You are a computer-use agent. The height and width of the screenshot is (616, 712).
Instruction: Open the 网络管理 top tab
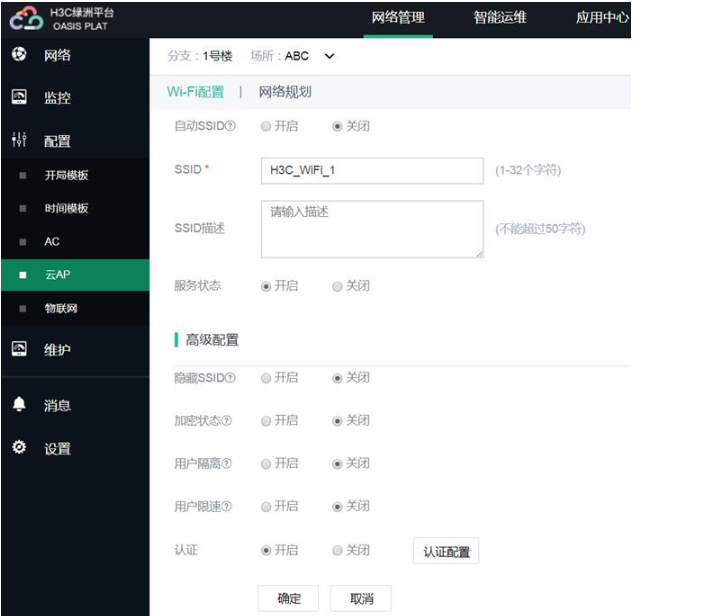[x=398, y=18]
